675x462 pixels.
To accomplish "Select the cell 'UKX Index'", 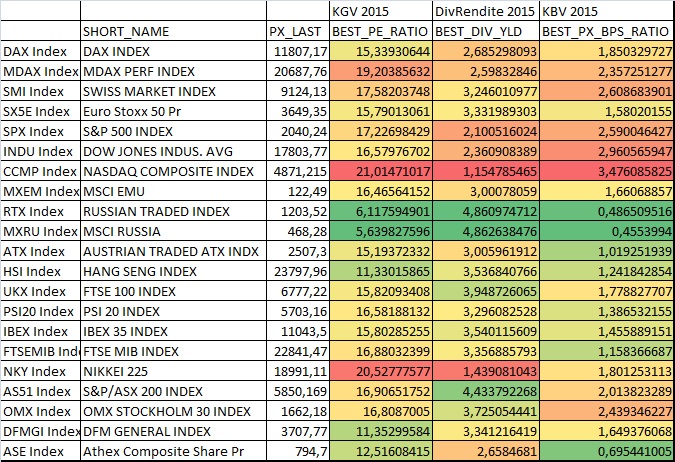I will [x=40, y=291].
